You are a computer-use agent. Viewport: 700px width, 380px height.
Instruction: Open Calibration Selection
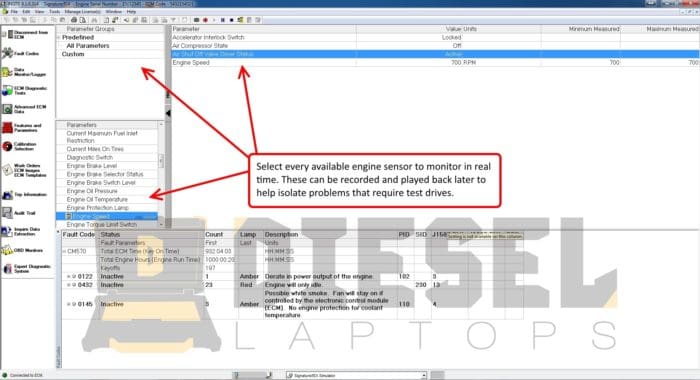click(26, 146)
